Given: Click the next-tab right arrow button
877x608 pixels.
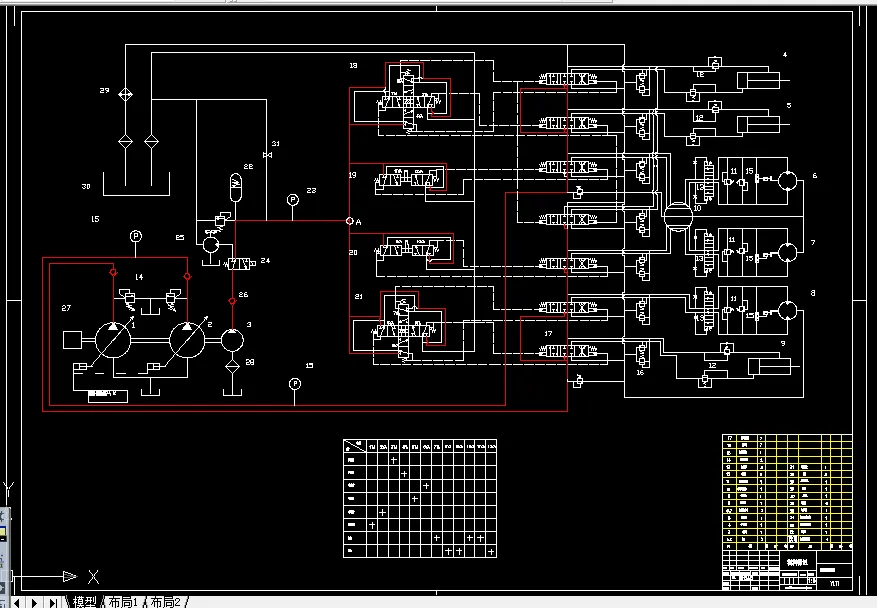Looking at the screenshot, I should [x=35, y=603].
